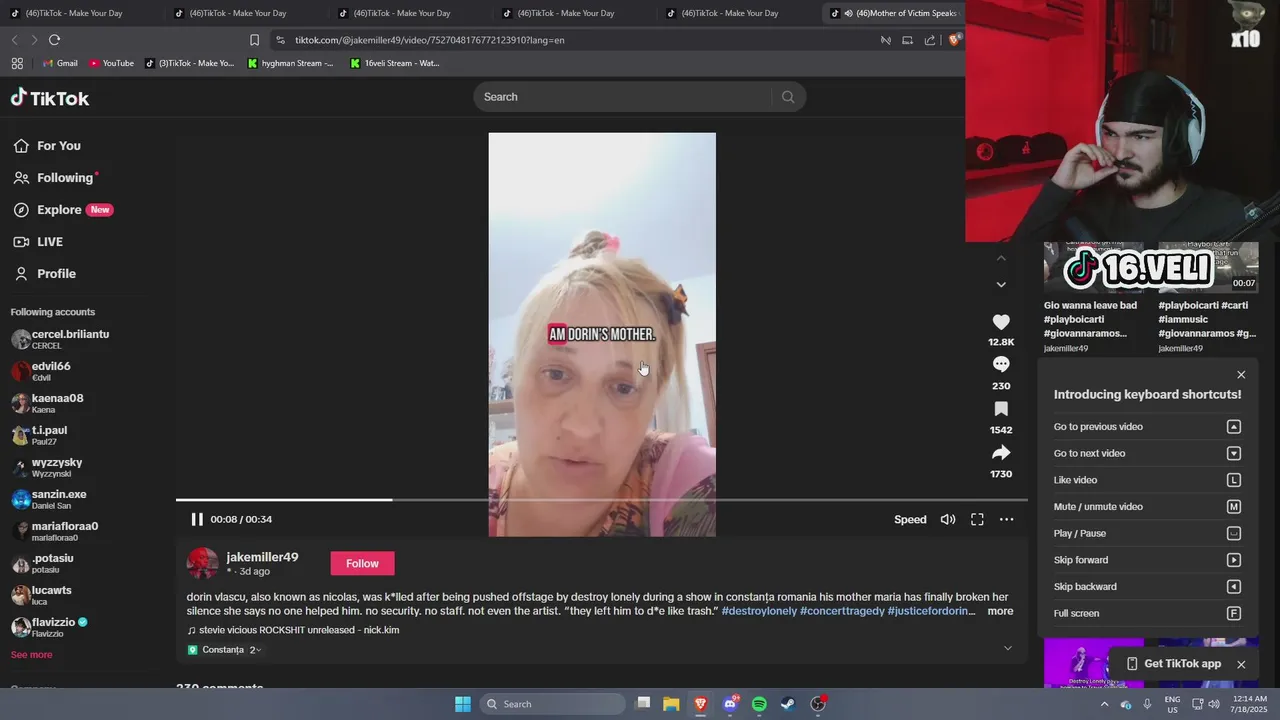Open Spotify from the taskbar

(x=759, y=704)
